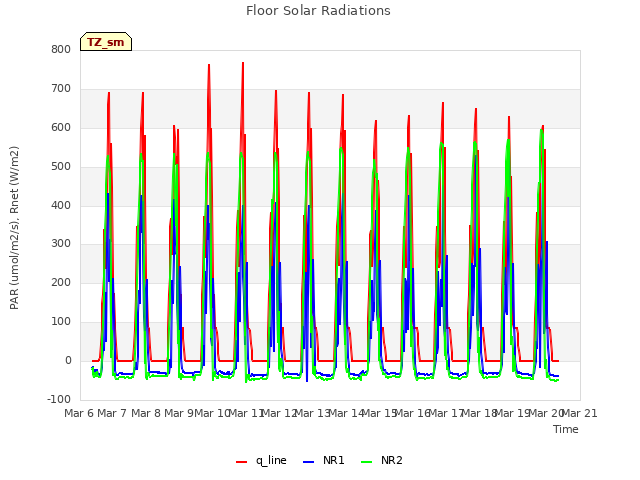Click y-axis tick value 100

[61, 322]
